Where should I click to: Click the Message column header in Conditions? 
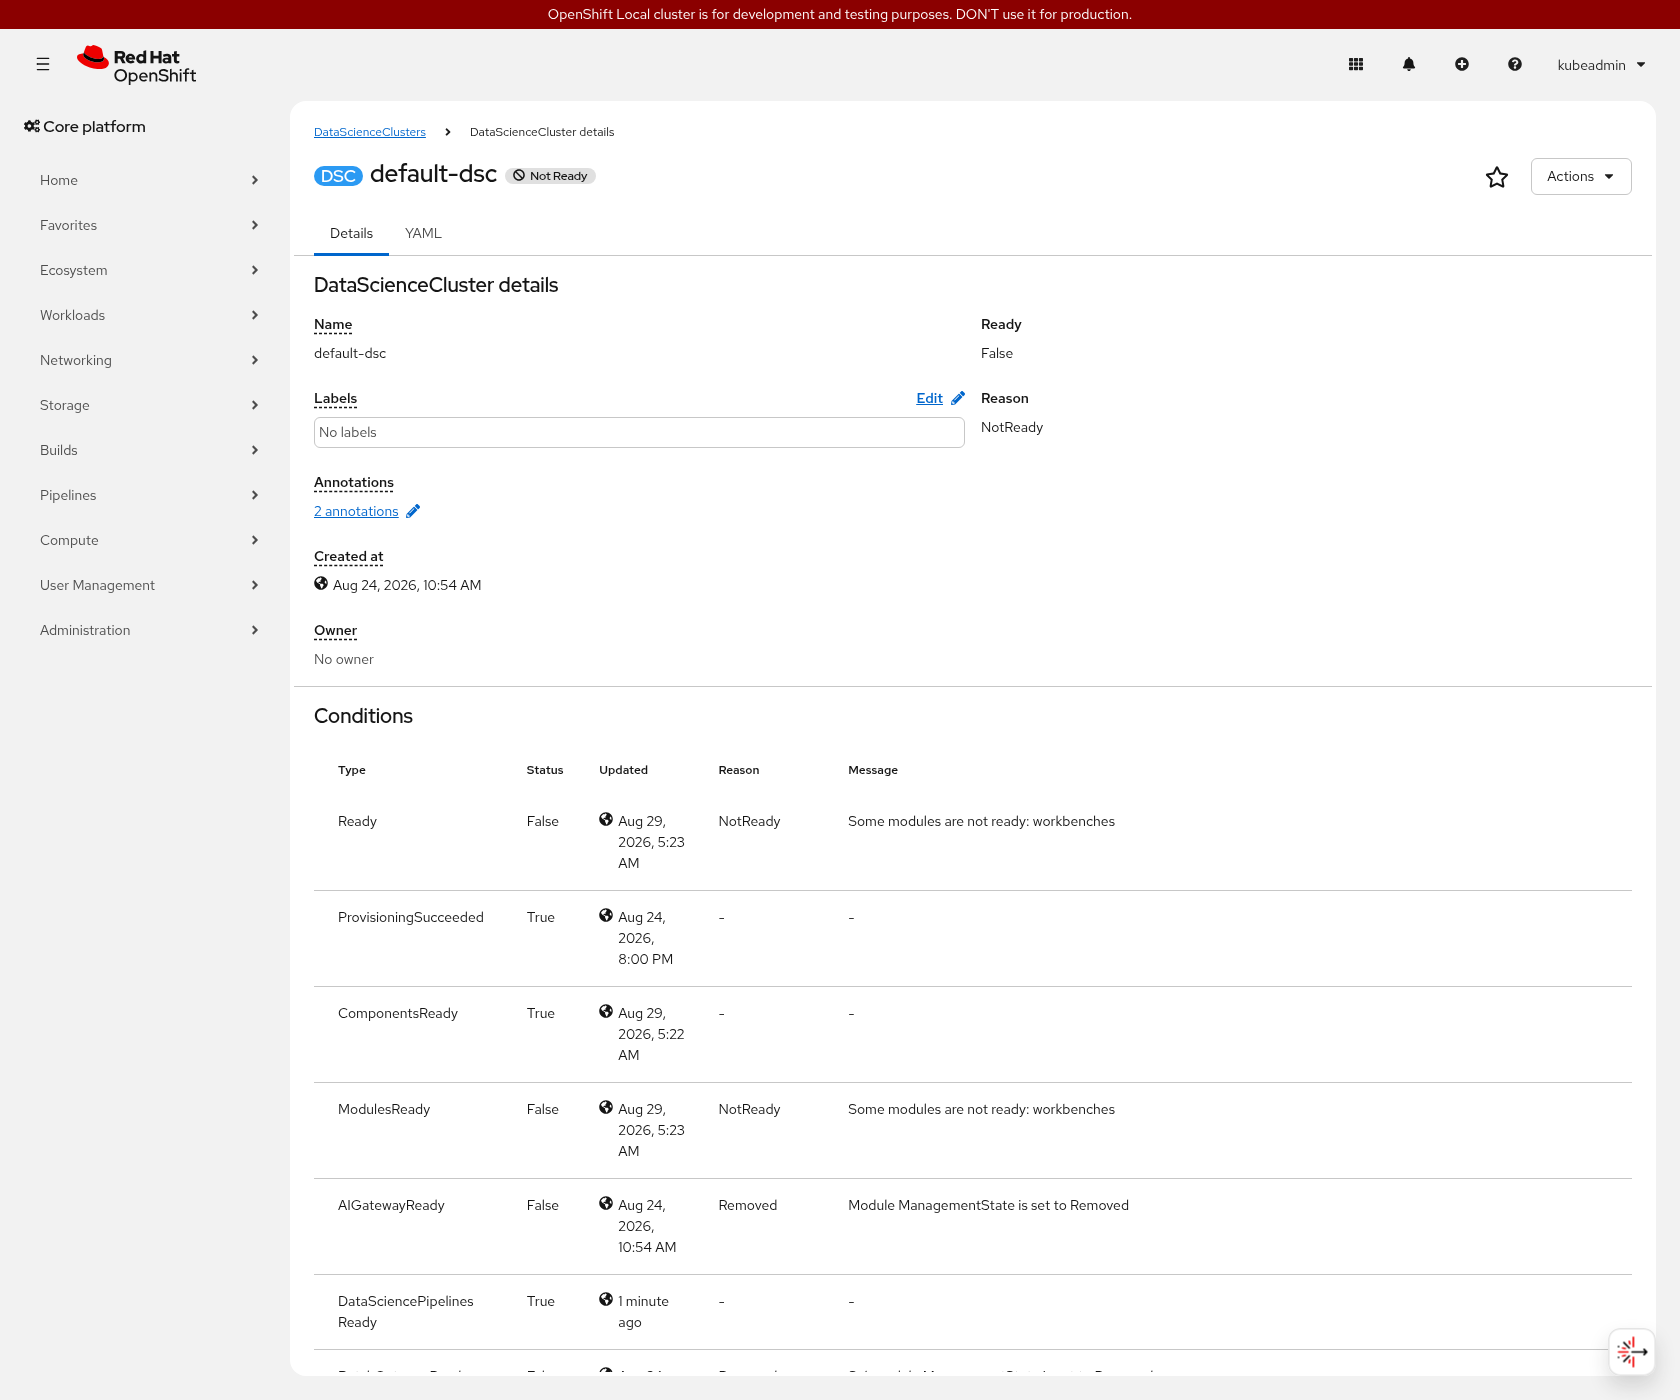pos(873,770)
